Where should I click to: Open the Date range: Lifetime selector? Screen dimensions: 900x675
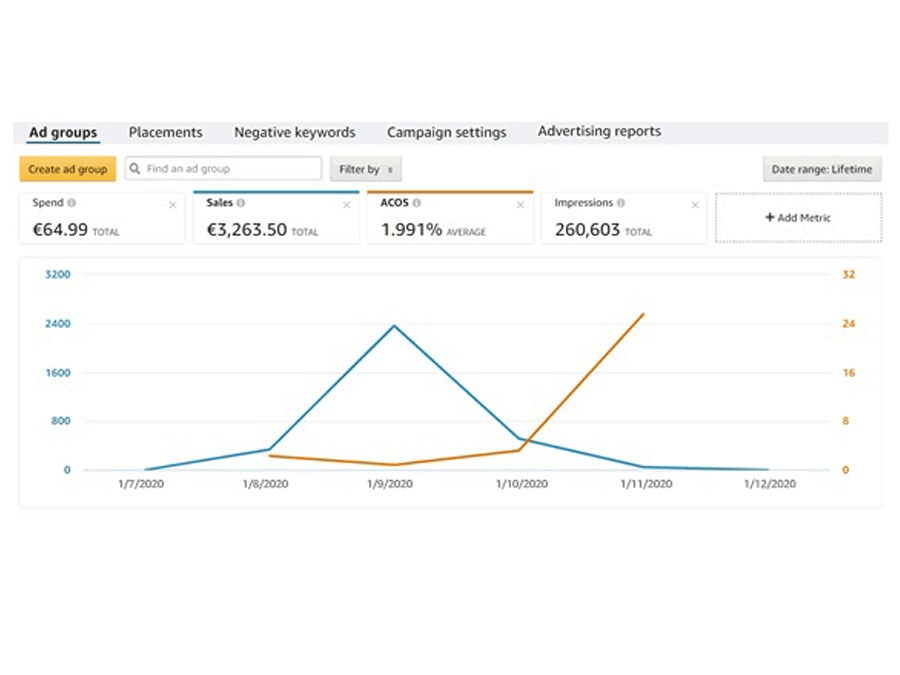click(x=821, y=170)
